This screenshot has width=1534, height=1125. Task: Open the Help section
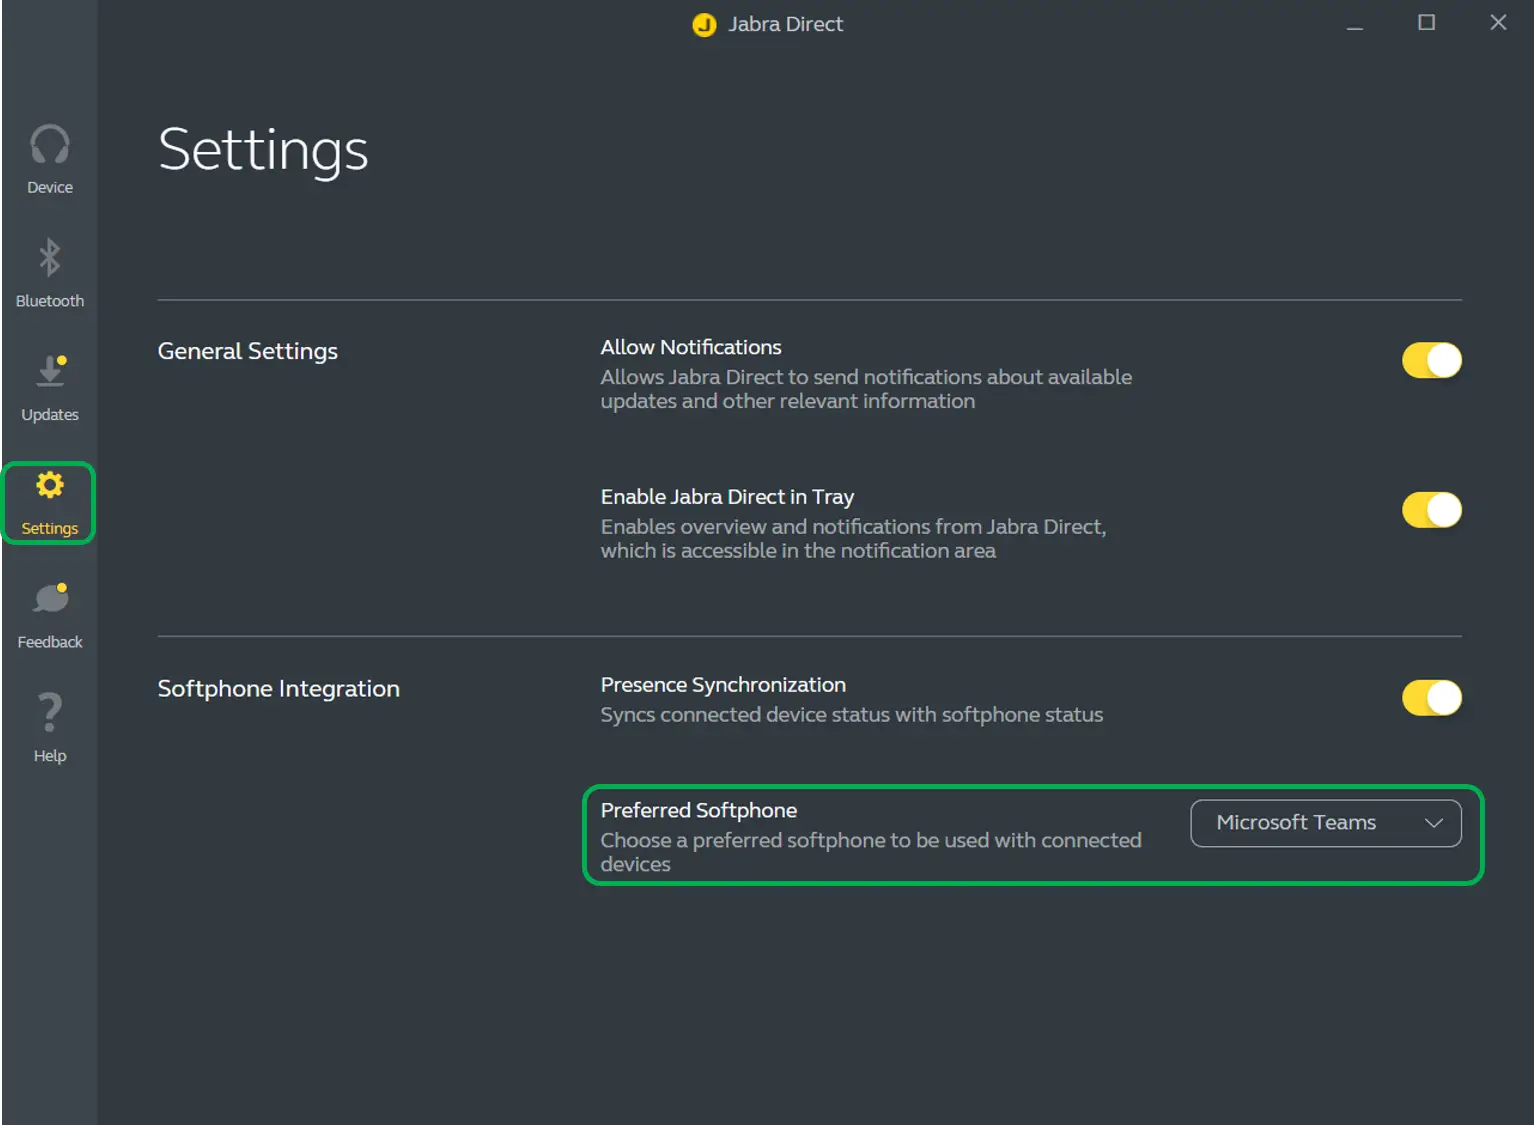[x=49, y=726]
